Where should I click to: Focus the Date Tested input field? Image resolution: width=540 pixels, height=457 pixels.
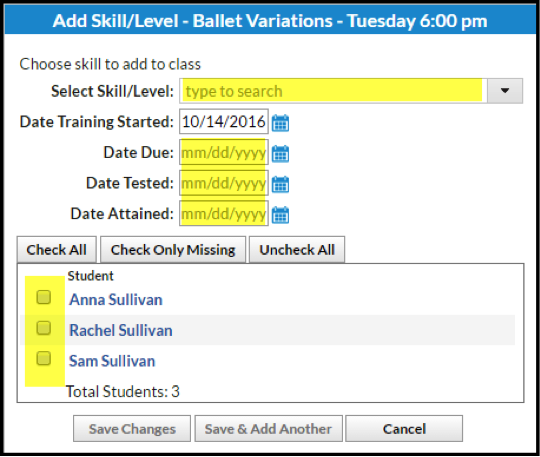[224, 183]
